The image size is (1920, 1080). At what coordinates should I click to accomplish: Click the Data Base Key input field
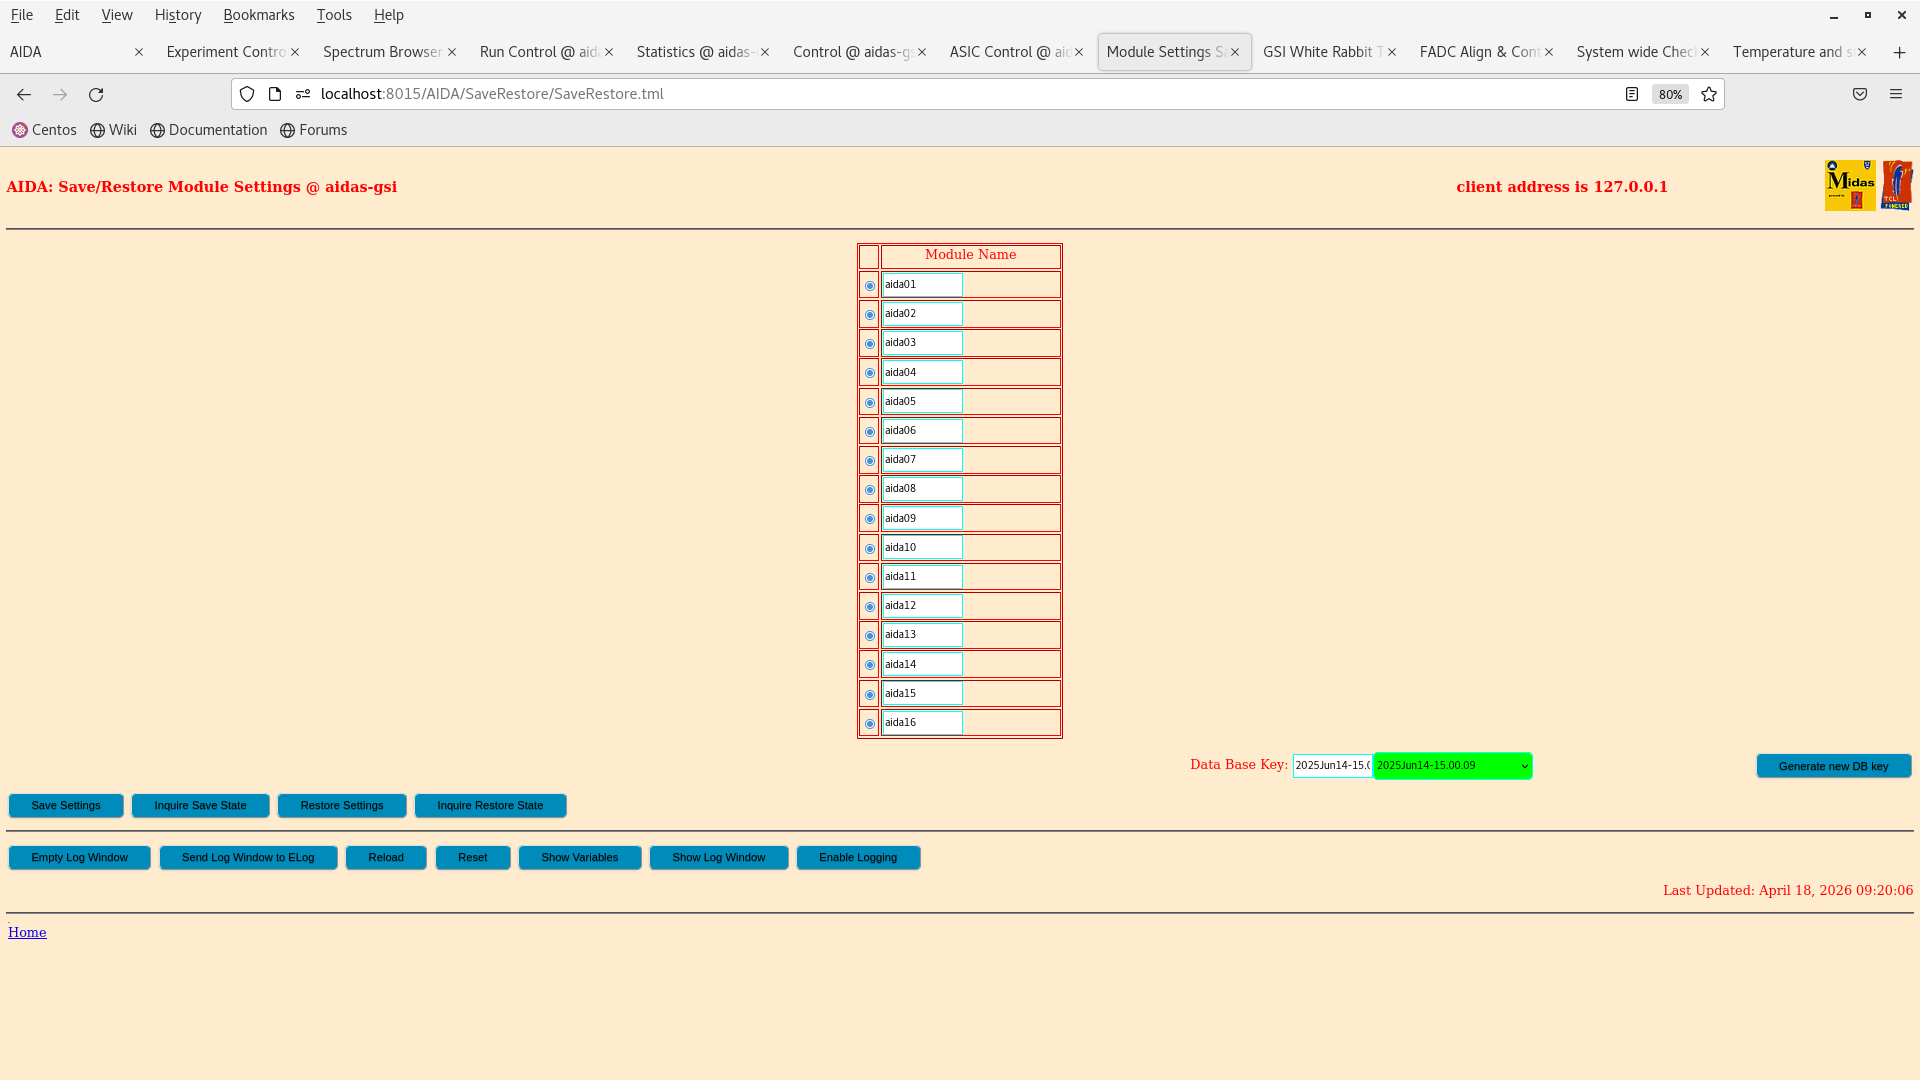click(x=1331, y=766)
